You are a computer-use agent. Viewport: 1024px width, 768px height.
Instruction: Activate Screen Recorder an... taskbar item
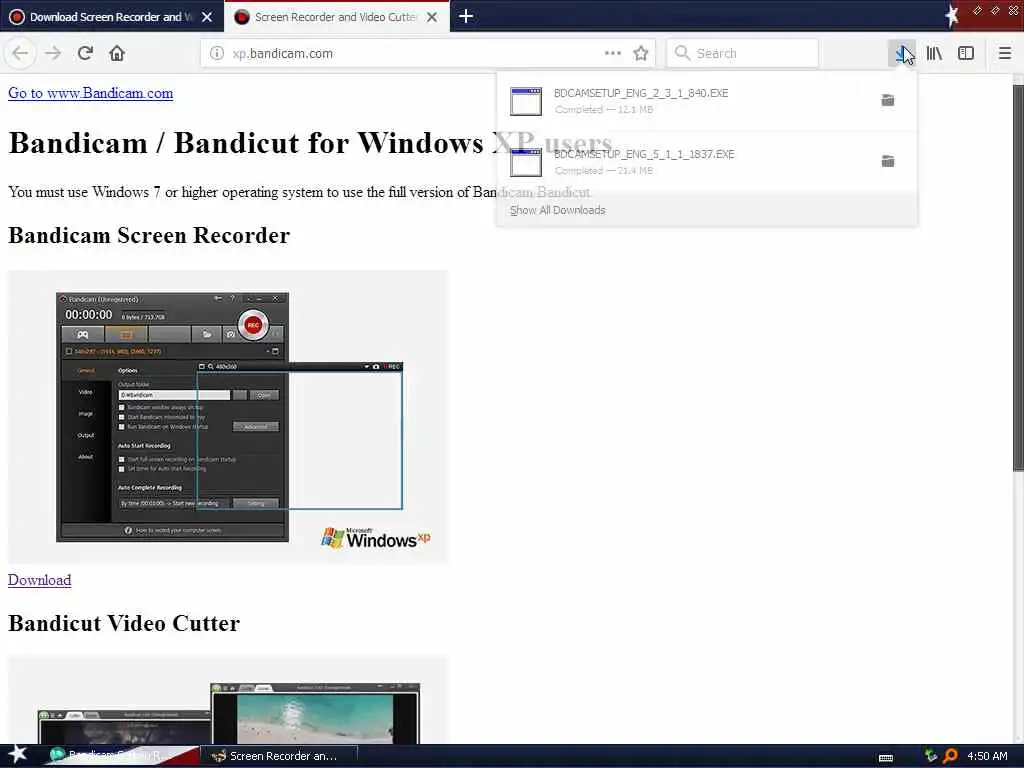278,756
